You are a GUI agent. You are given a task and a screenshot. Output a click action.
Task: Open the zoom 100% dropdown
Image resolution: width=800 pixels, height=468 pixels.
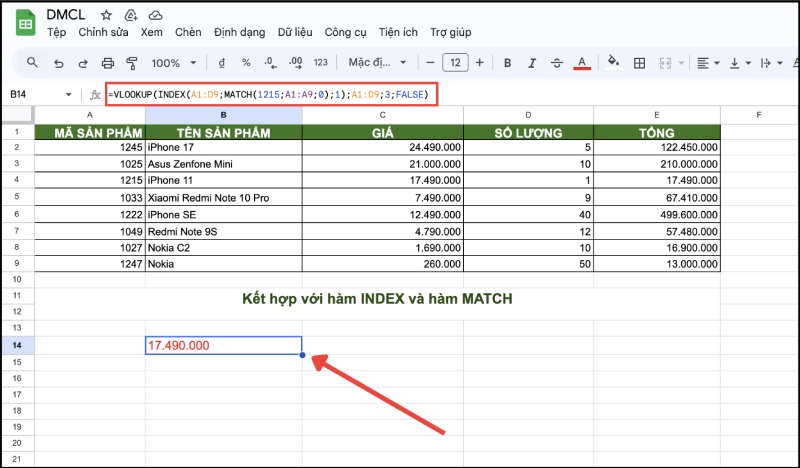[173, 63]
